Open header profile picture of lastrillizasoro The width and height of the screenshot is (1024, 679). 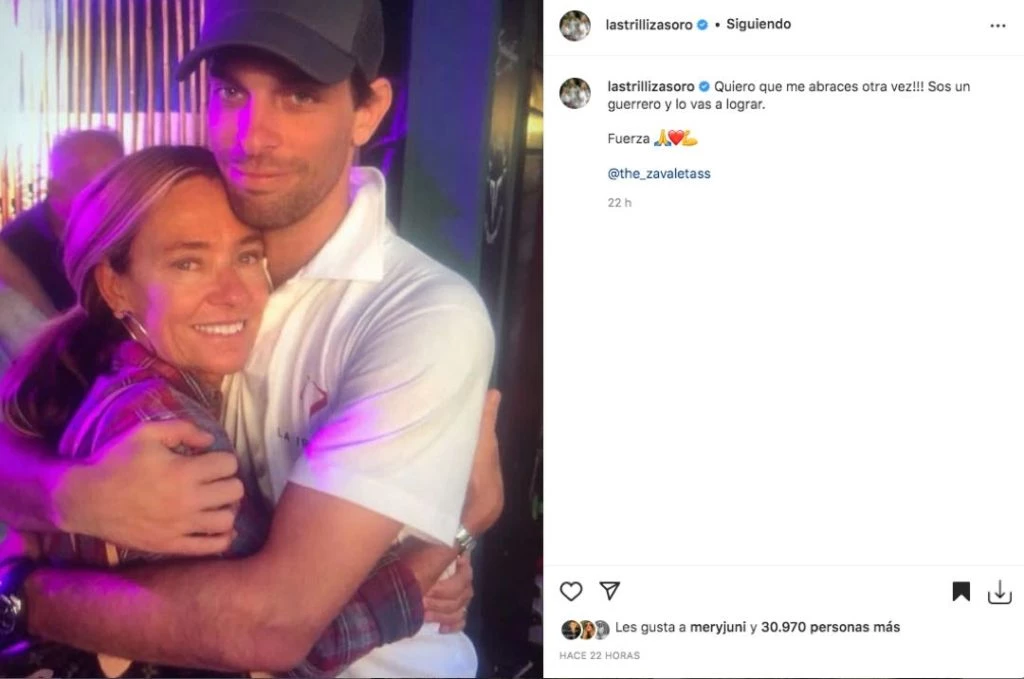575,26
